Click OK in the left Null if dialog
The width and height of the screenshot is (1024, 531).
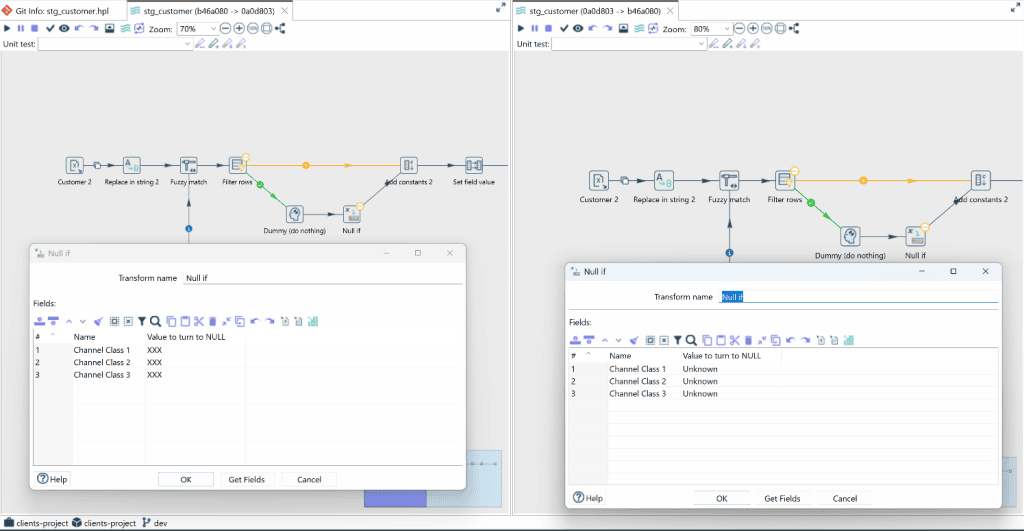[x=185, y=479]
